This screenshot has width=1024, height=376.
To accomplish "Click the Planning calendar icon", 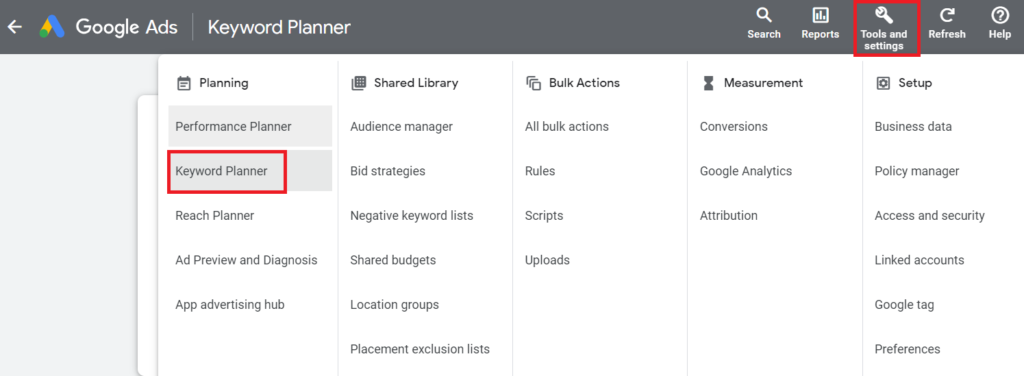I will click(x=184, y=83).
